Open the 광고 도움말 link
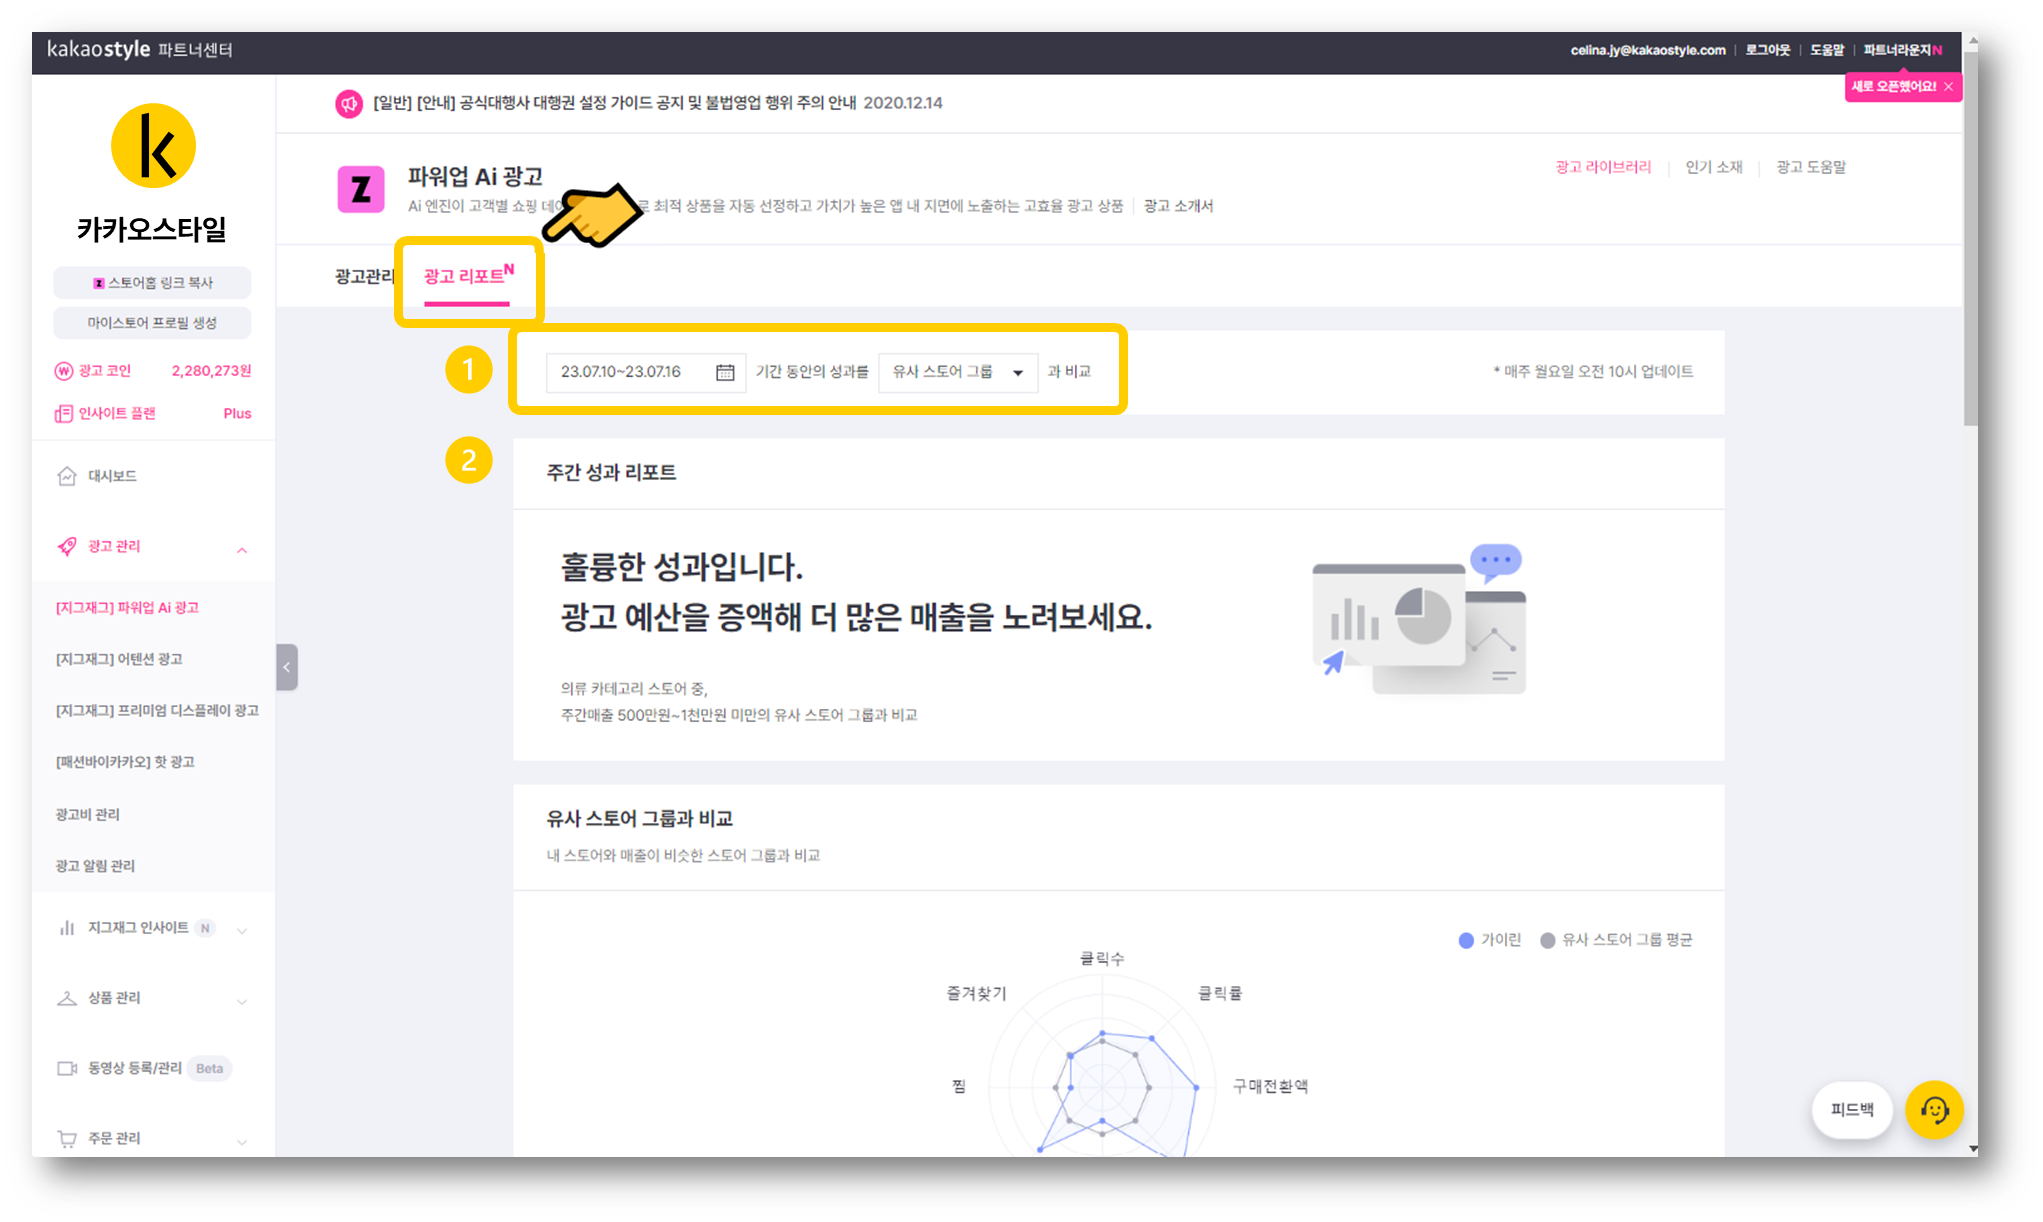 click(x=1811, y=167)
